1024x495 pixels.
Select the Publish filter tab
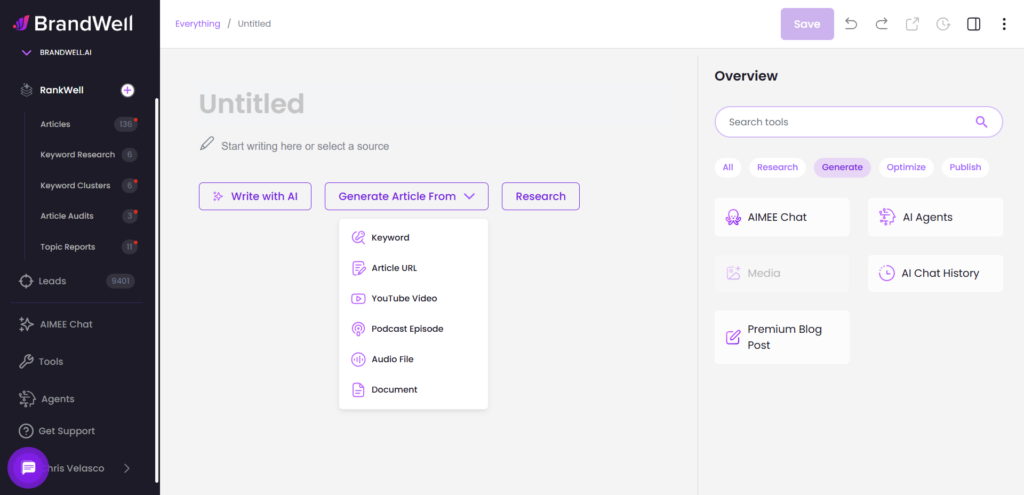coord(965,167)
